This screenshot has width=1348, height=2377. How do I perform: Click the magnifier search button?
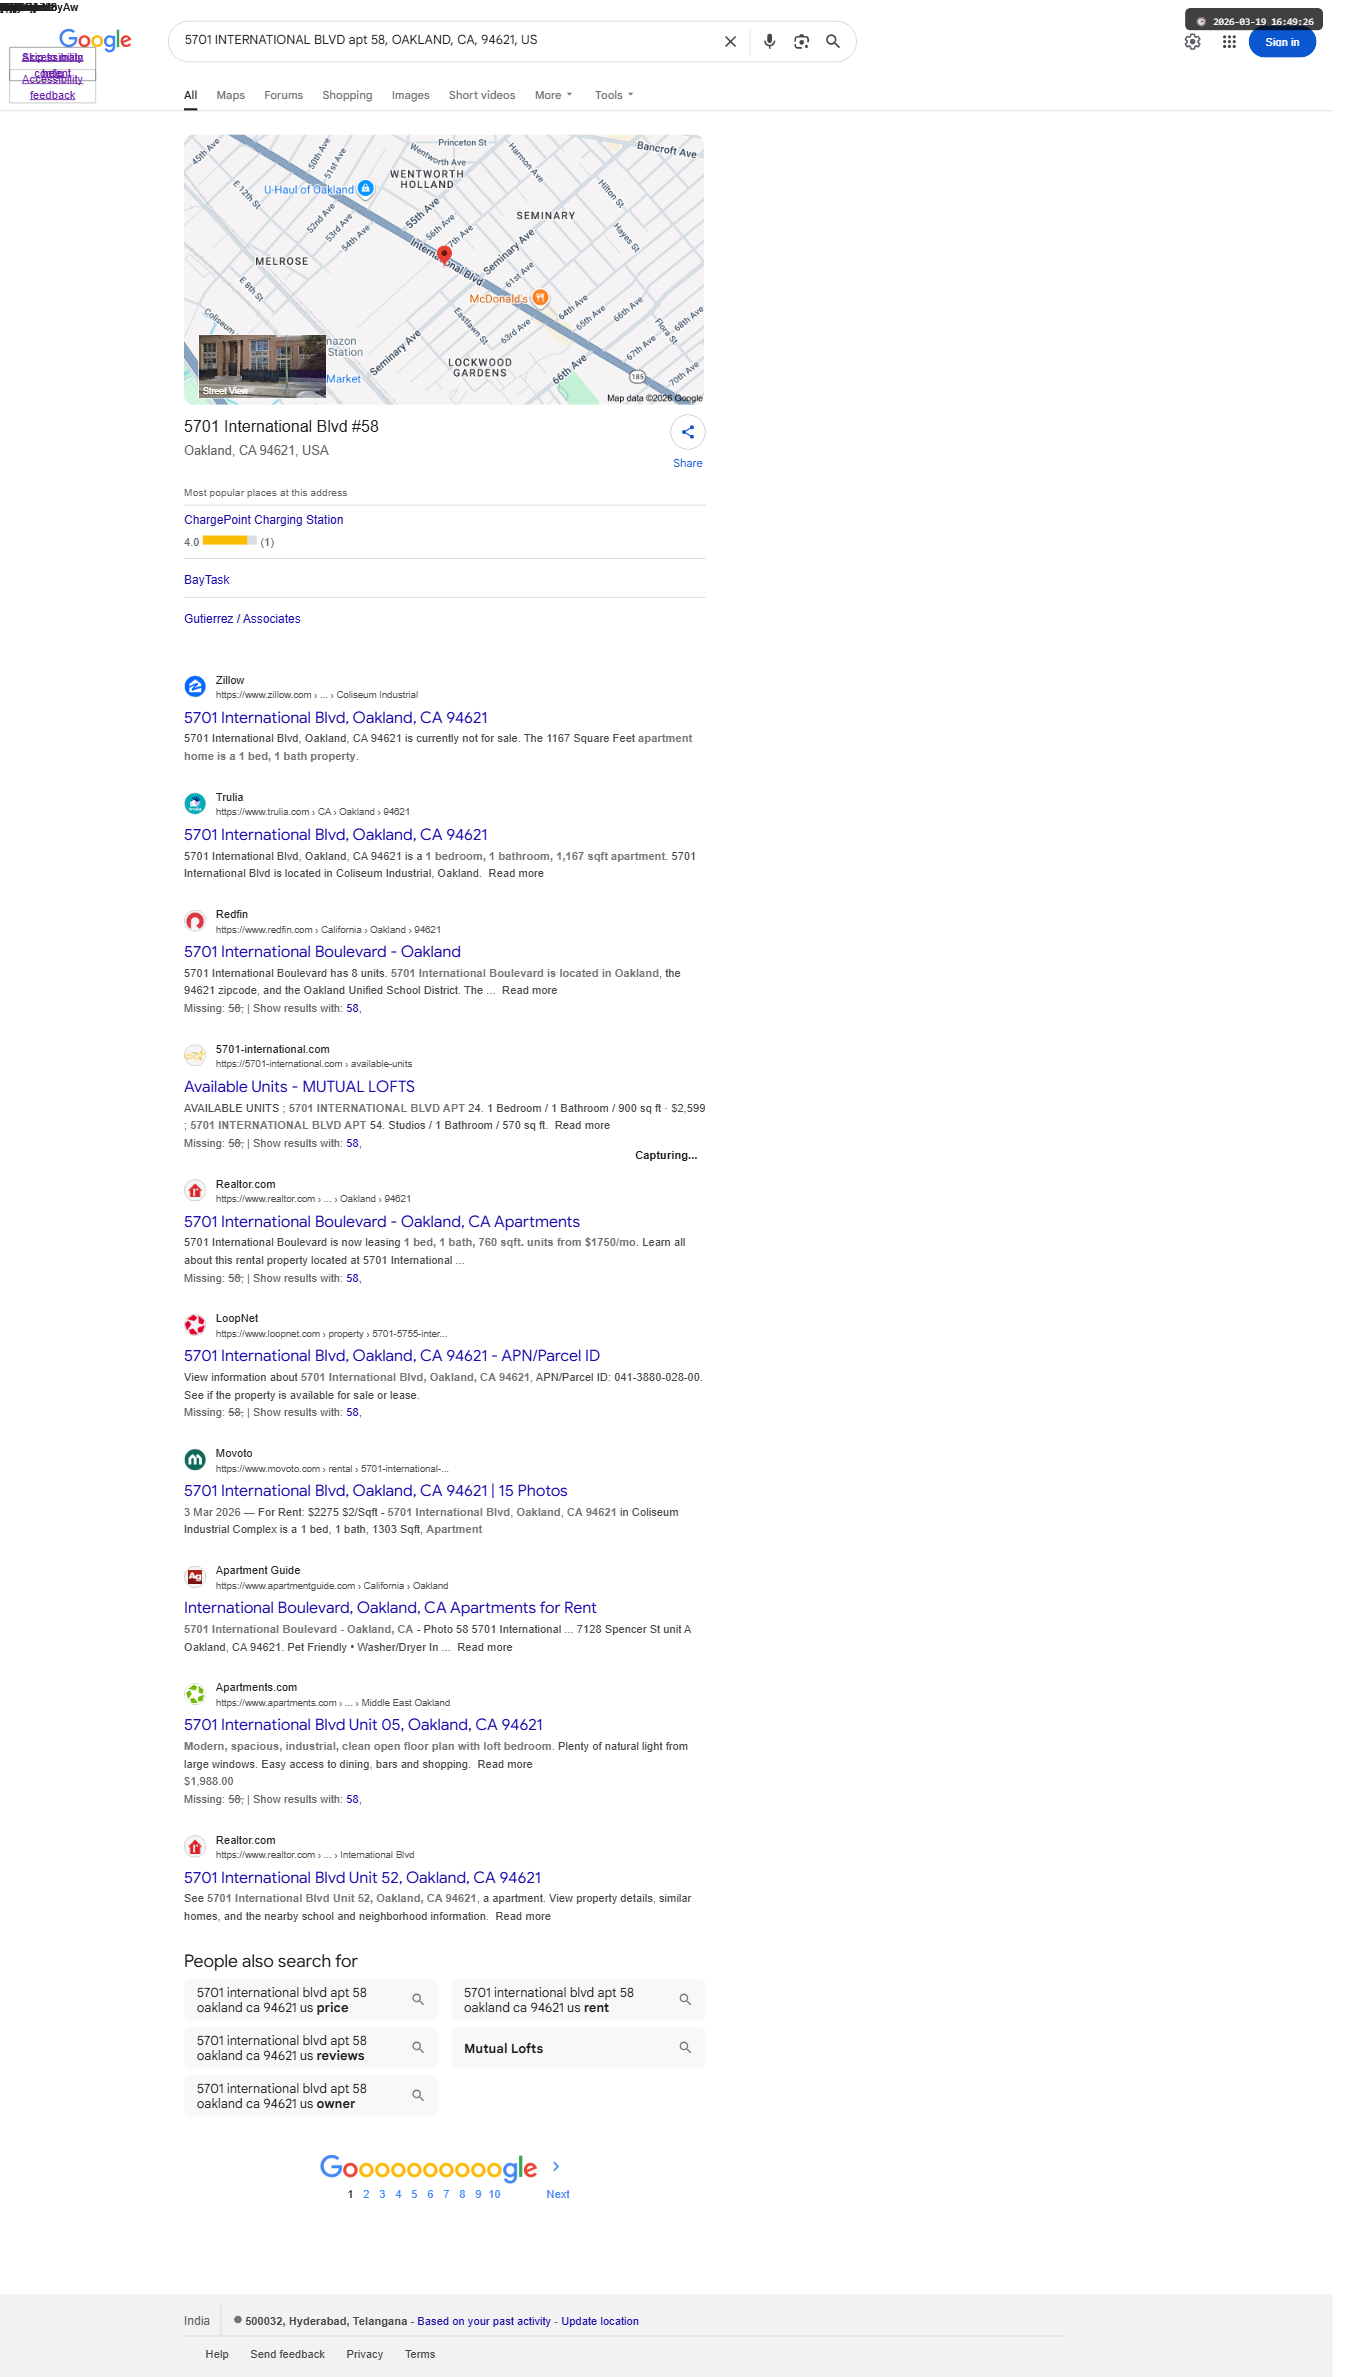tap(833, 42)
